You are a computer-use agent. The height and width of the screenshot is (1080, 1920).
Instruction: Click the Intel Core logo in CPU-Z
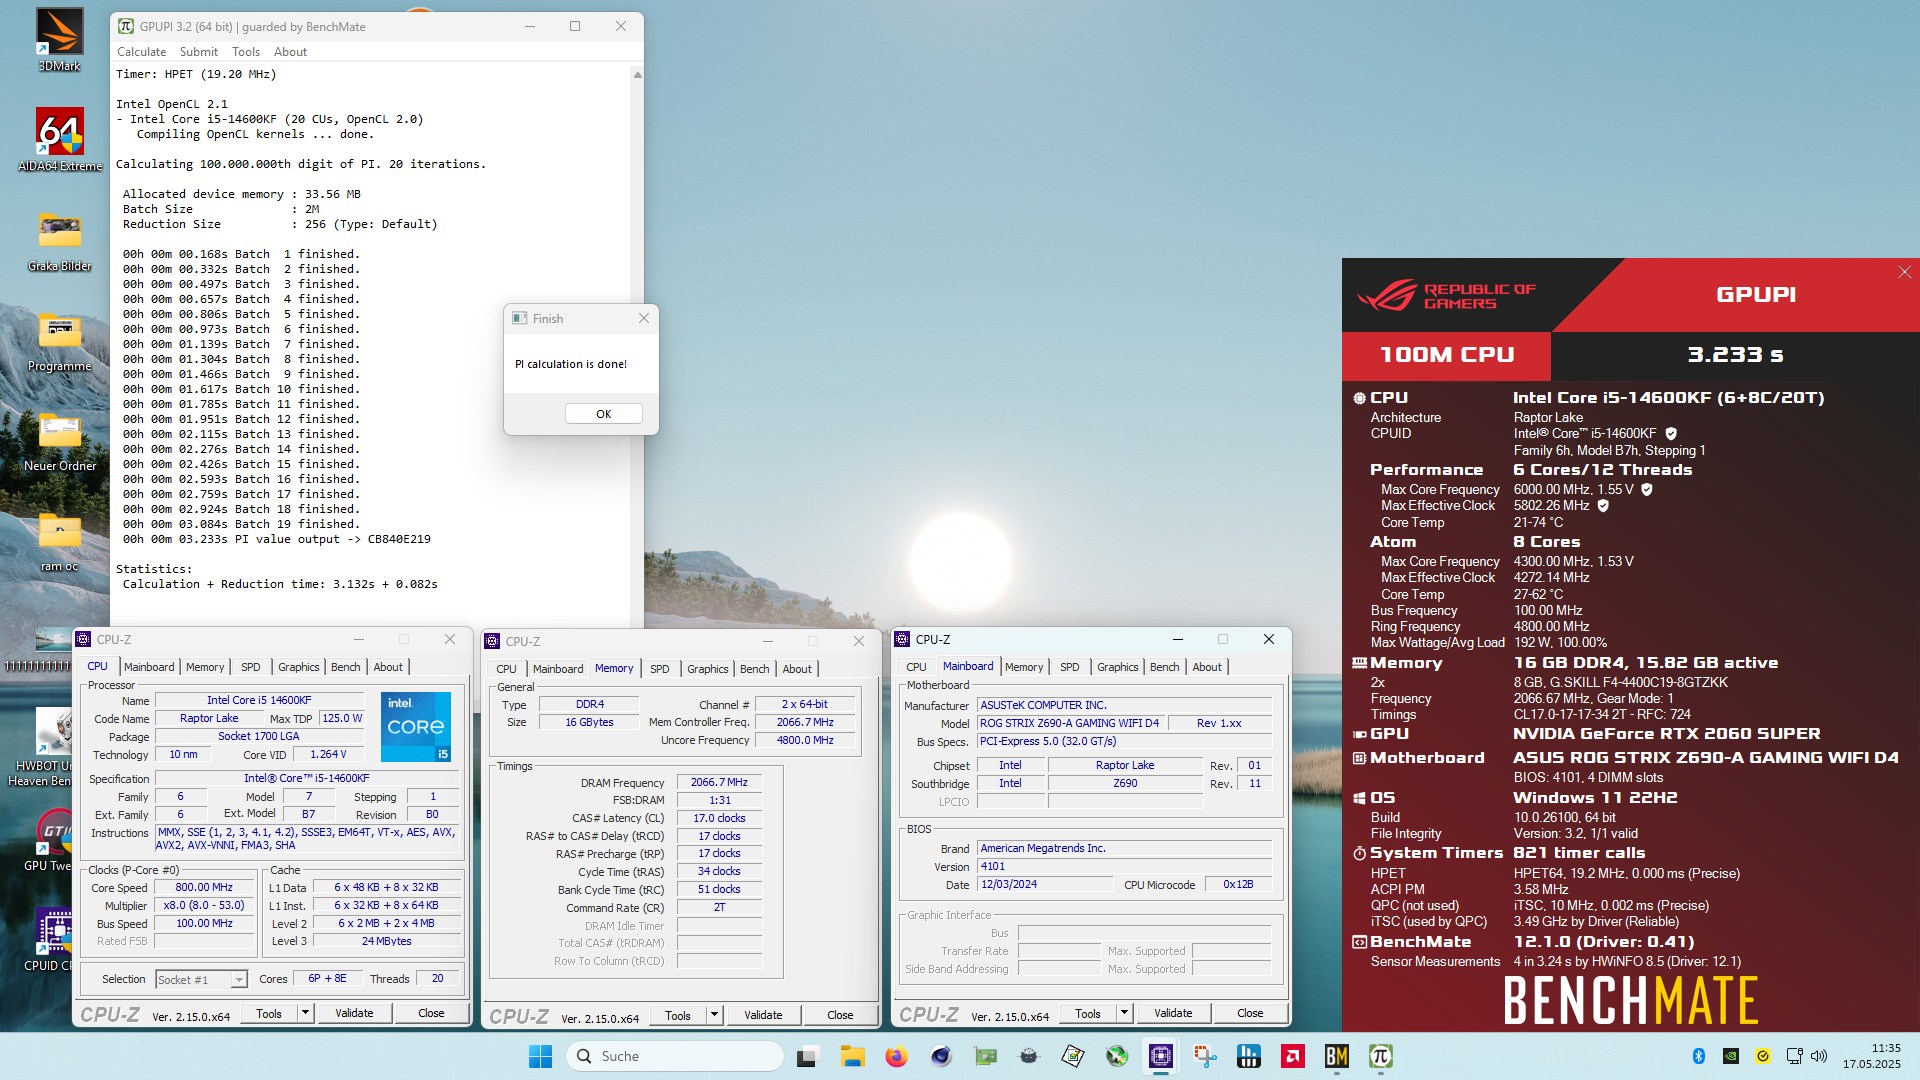416,727
